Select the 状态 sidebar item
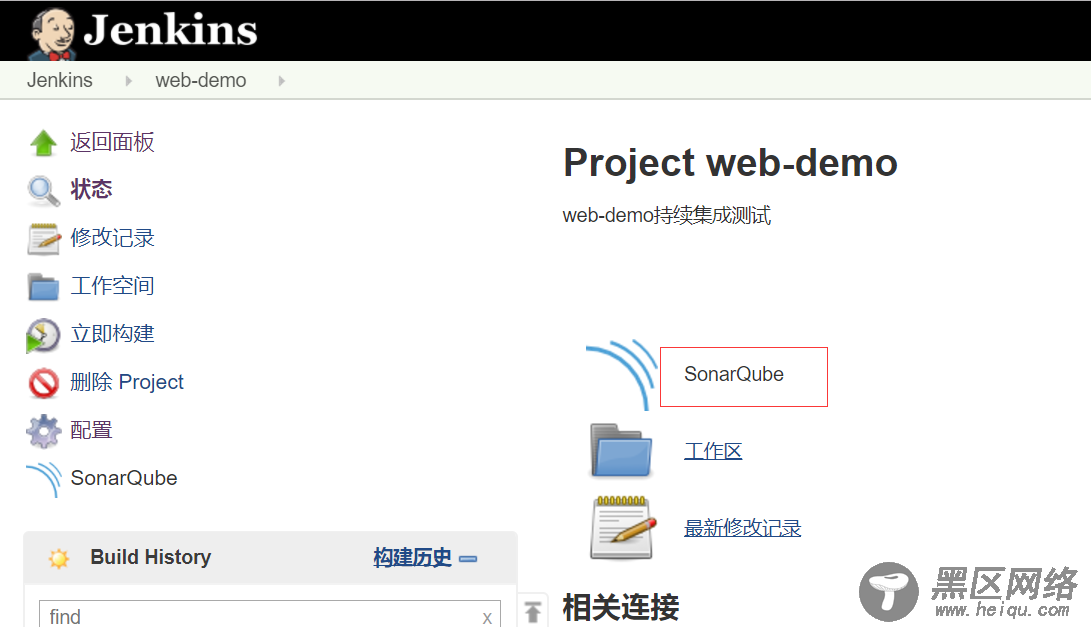Image resolution: width=1091 pixels, height=627 pixels. point(91,189)
